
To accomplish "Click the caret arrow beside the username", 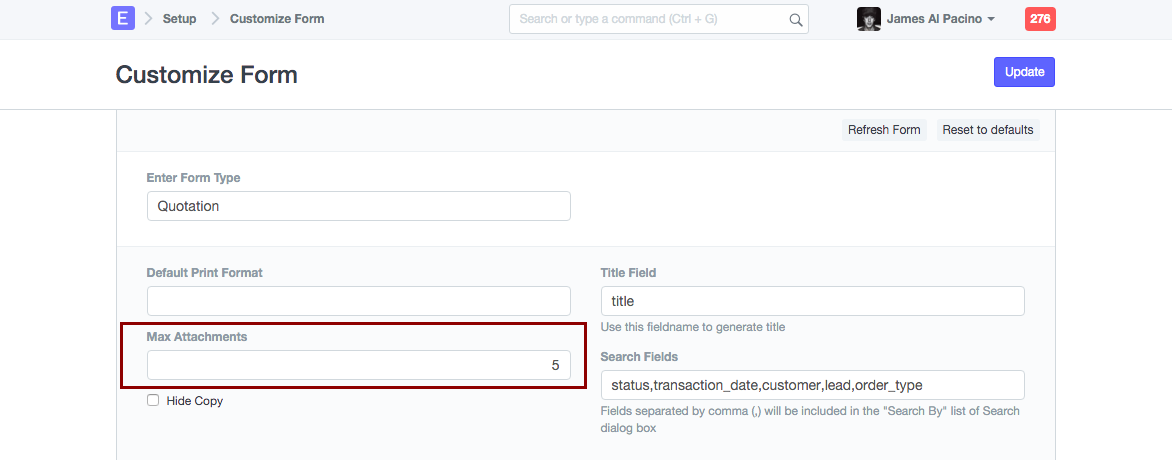I will tap(991, 20).
